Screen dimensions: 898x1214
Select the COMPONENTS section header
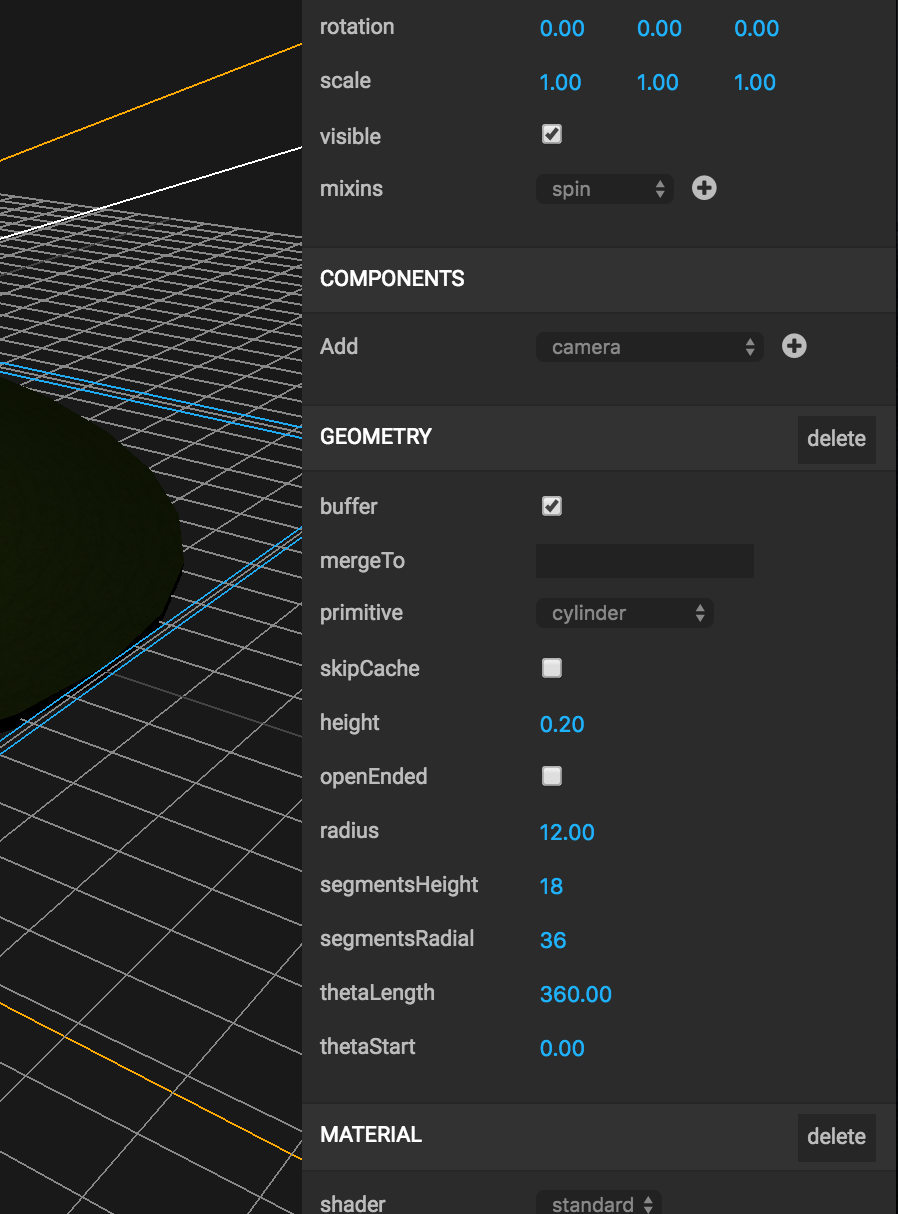(x=391, y=279)
